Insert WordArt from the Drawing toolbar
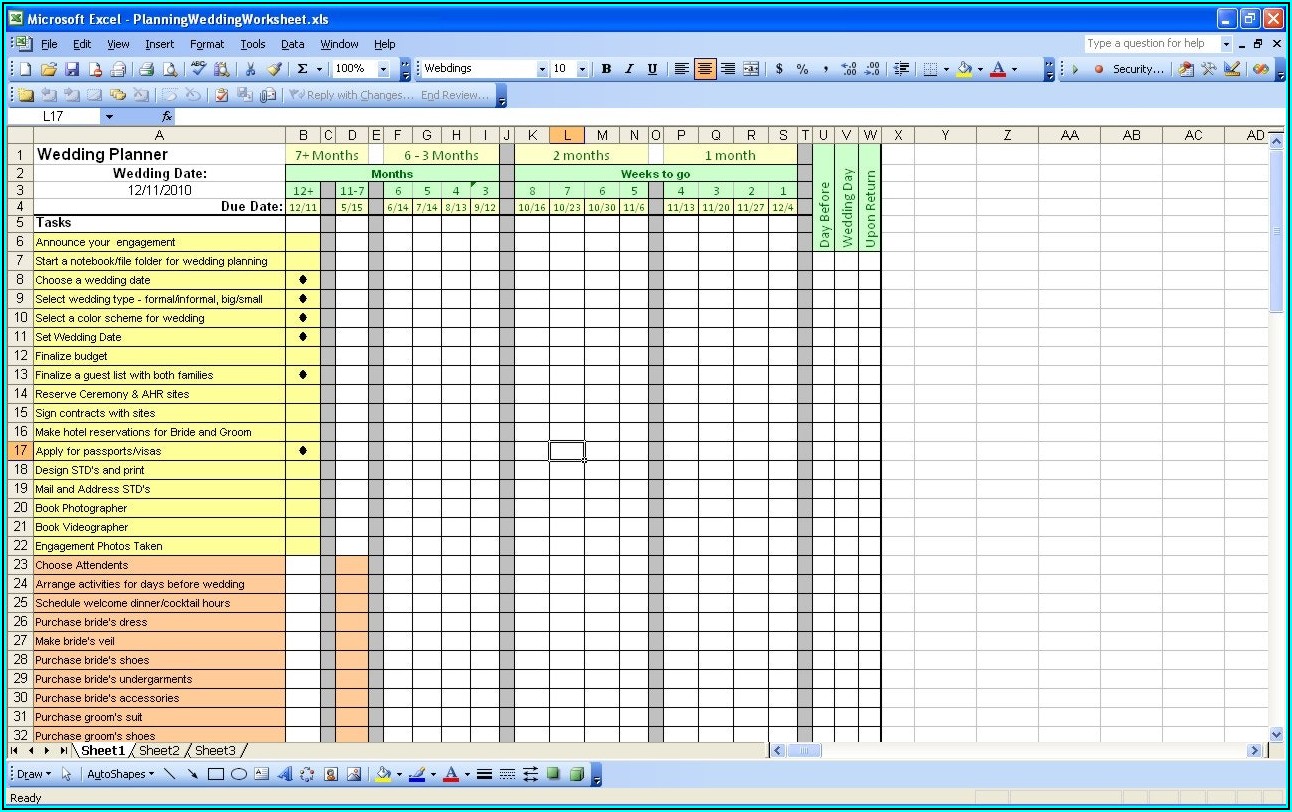Screen dimensions: 1292x812 [x=284, y=774]
